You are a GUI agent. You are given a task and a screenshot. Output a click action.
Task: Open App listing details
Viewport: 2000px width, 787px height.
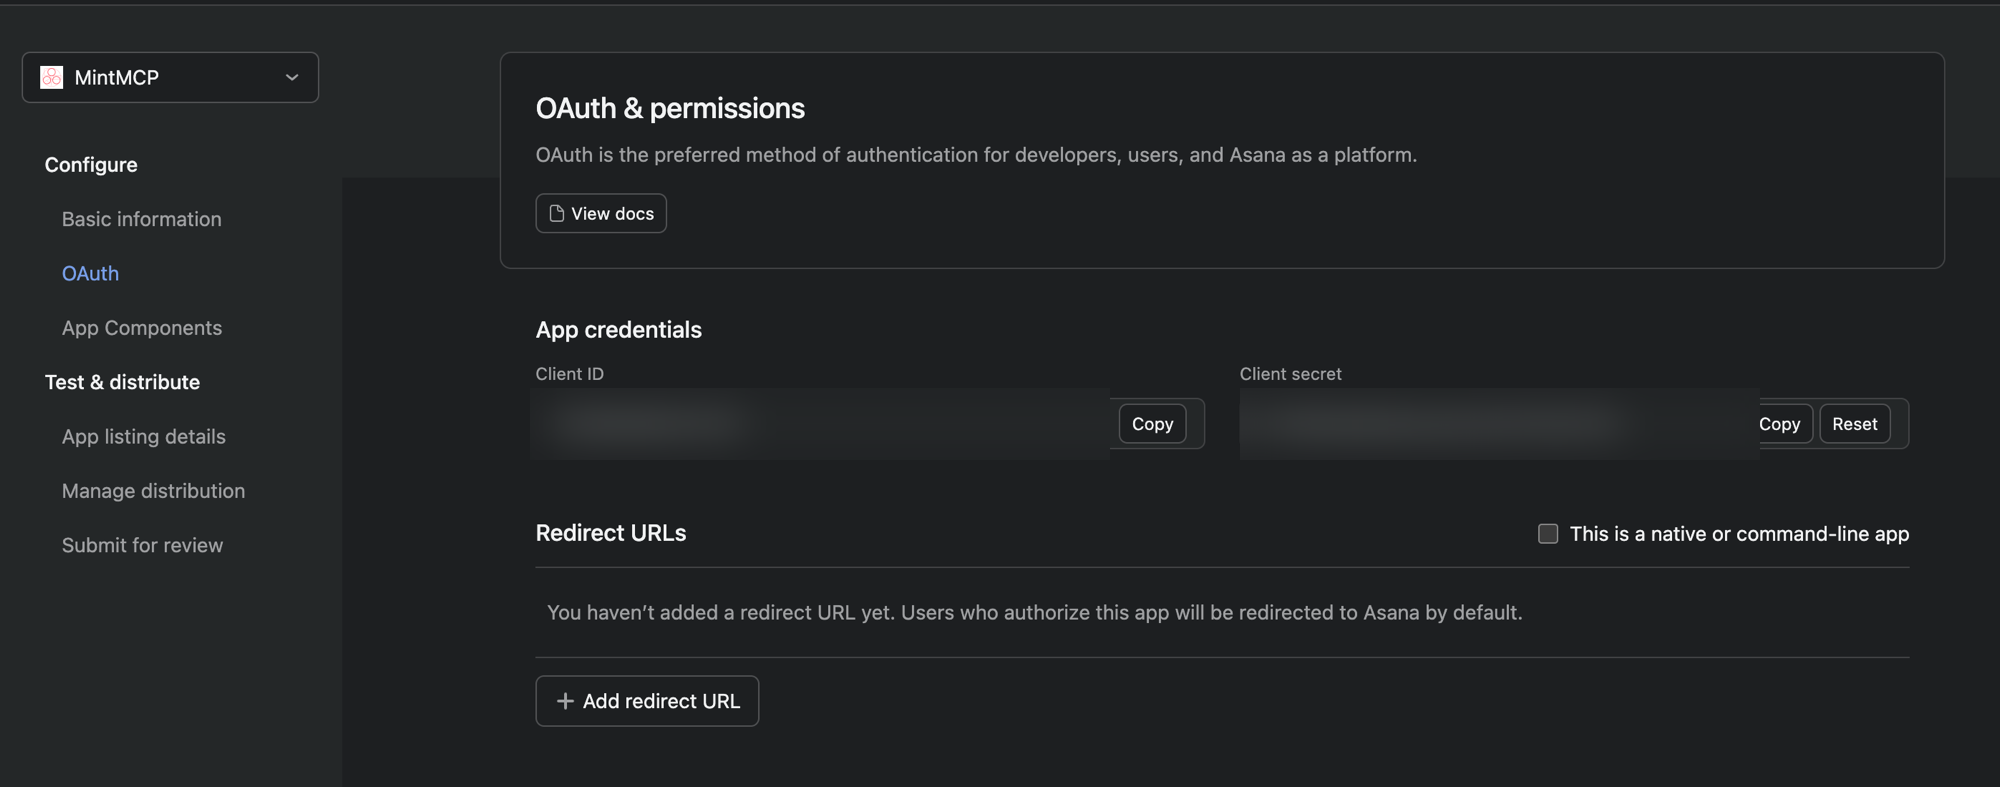point(144,436)
